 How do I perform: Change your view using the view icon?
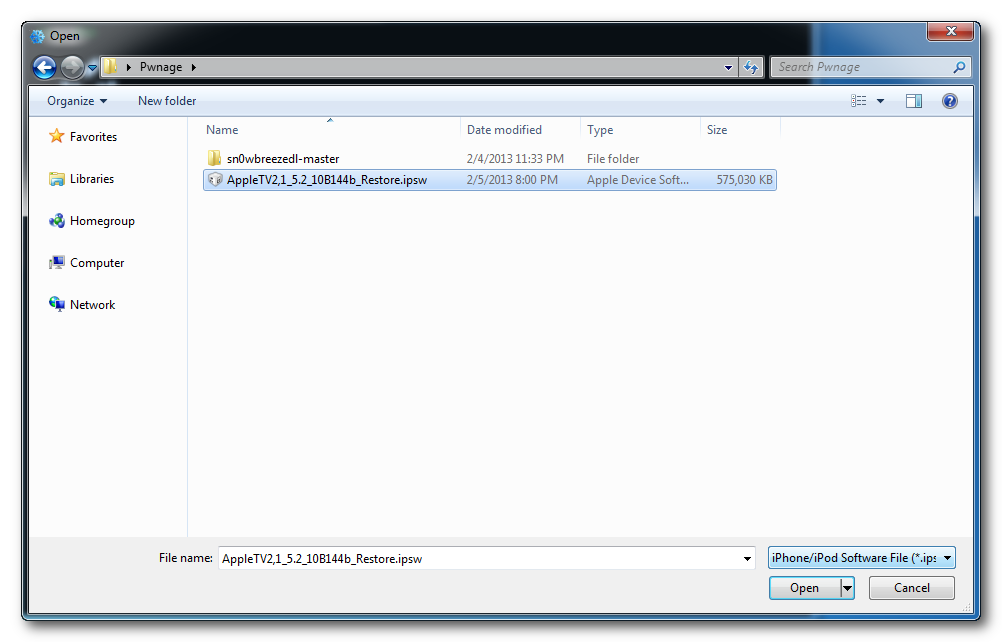(858, 101)
